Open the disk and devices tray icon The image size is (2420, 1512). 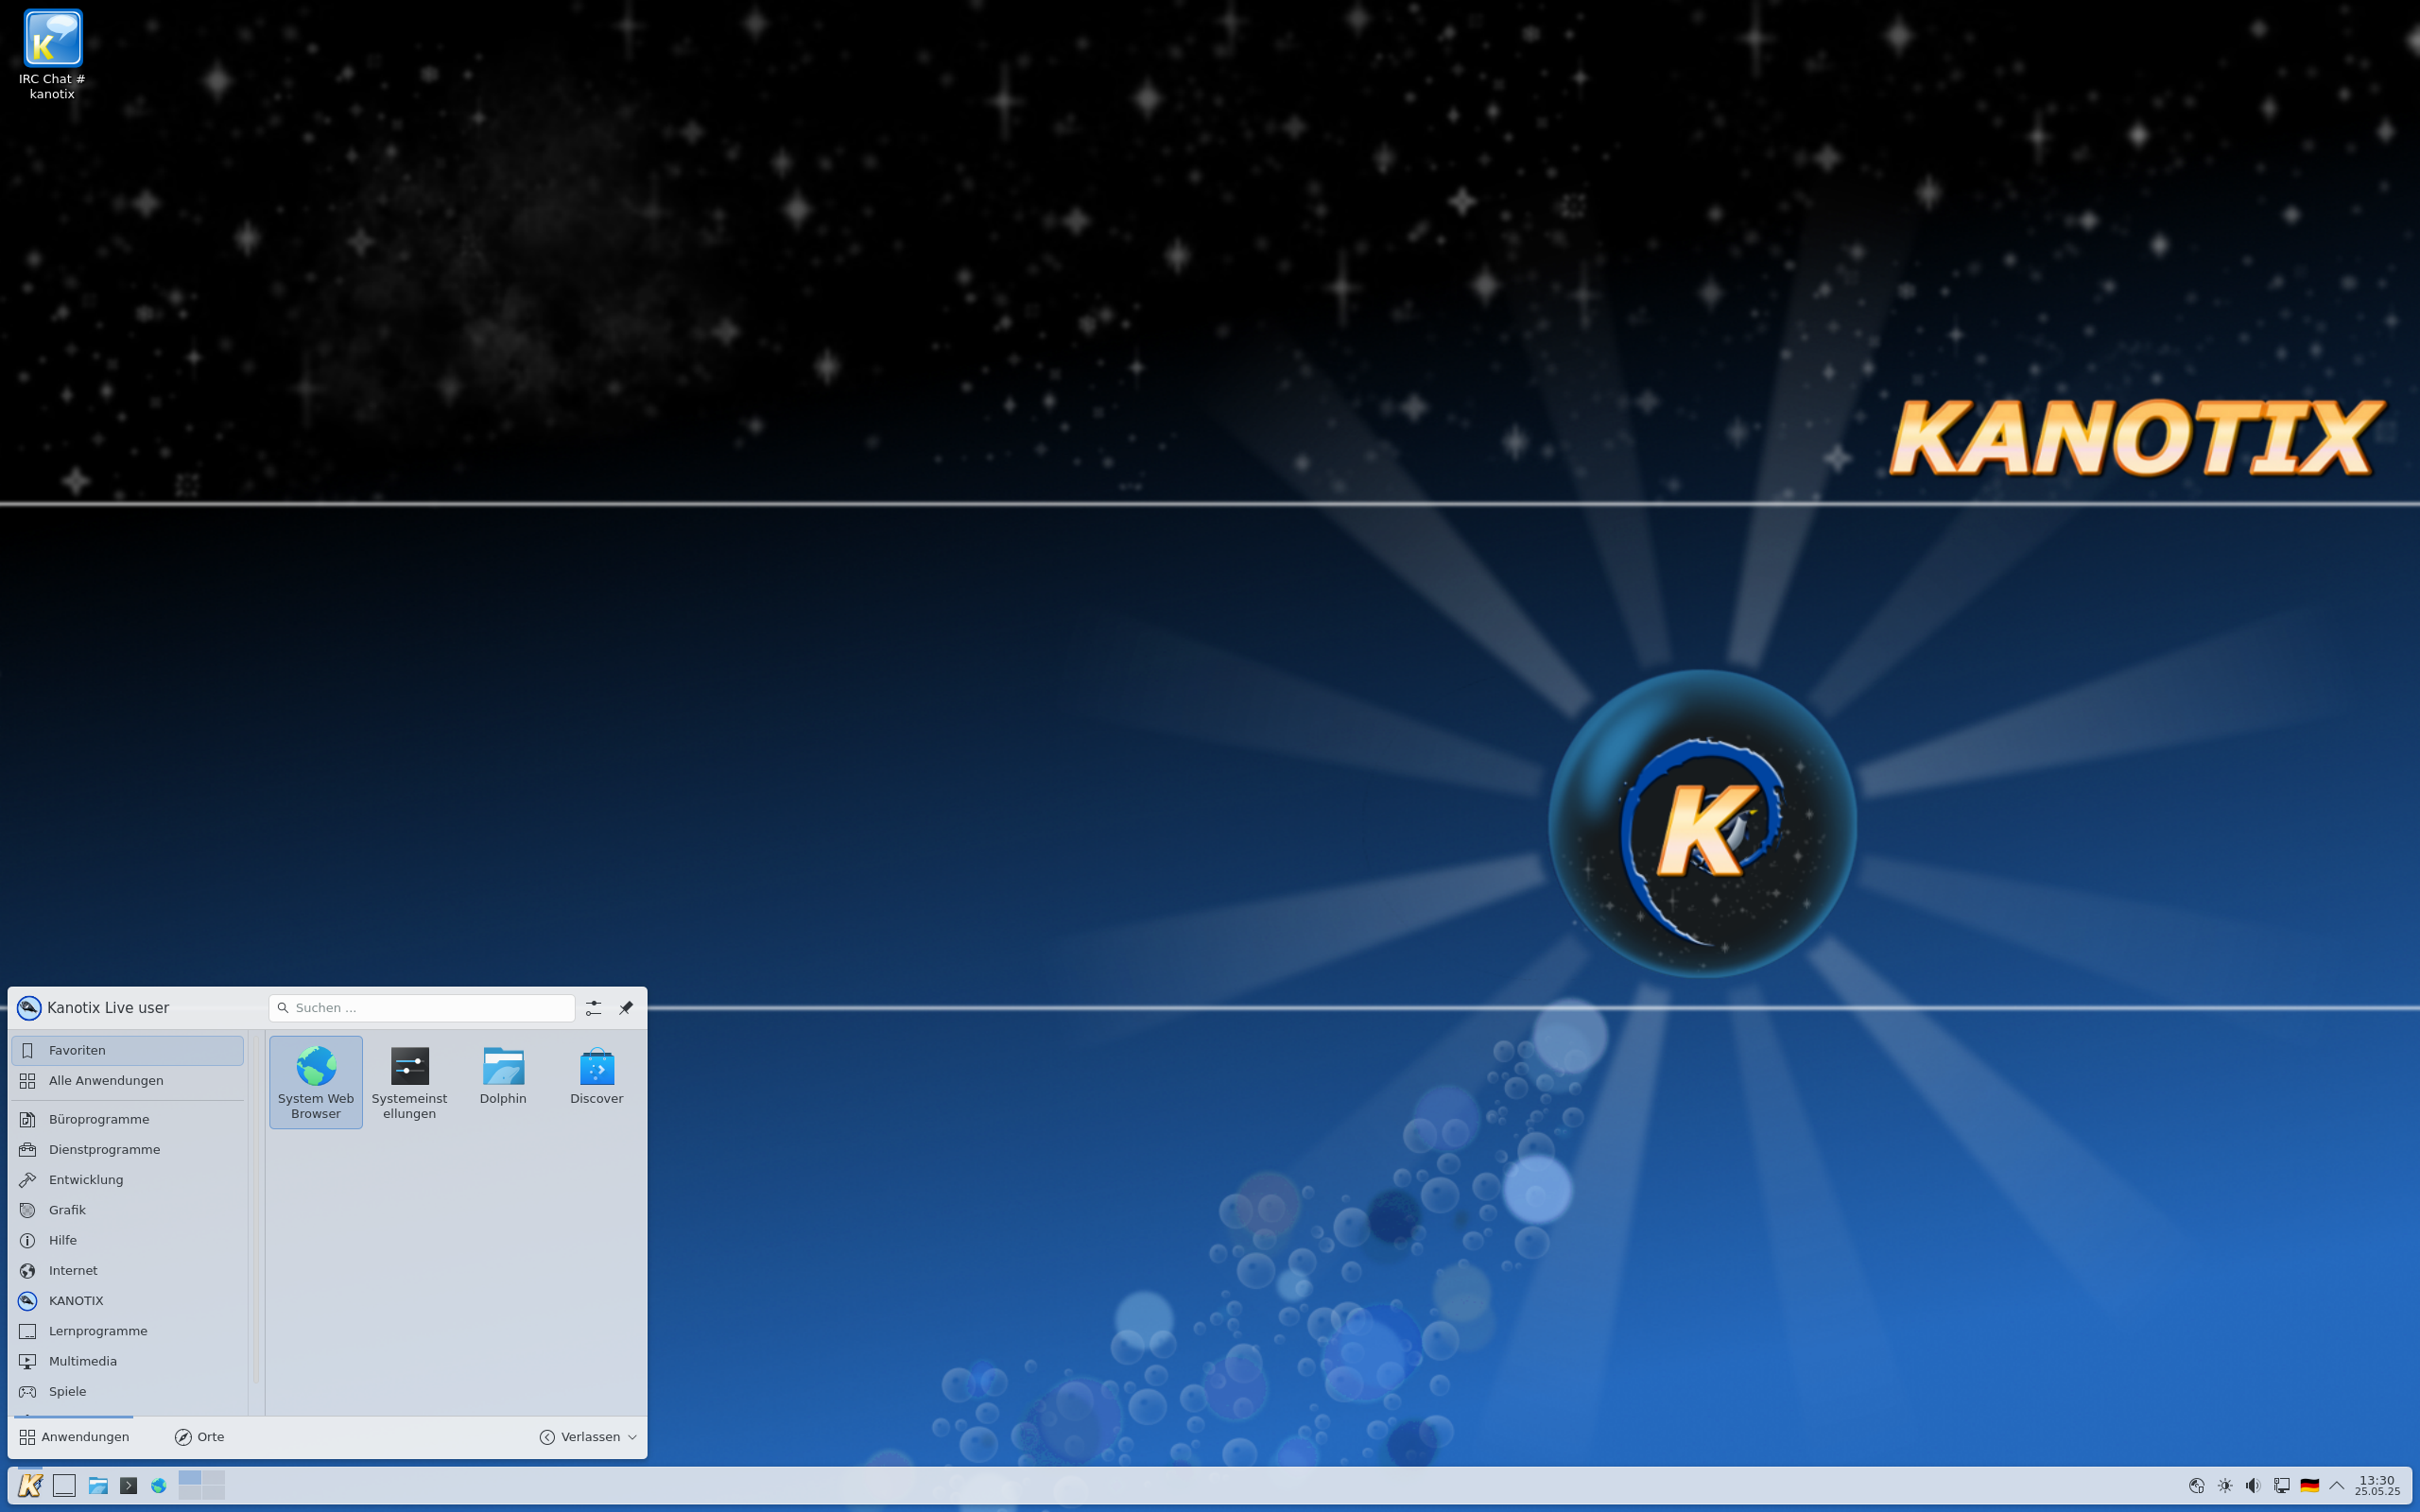point(2196,1485)
